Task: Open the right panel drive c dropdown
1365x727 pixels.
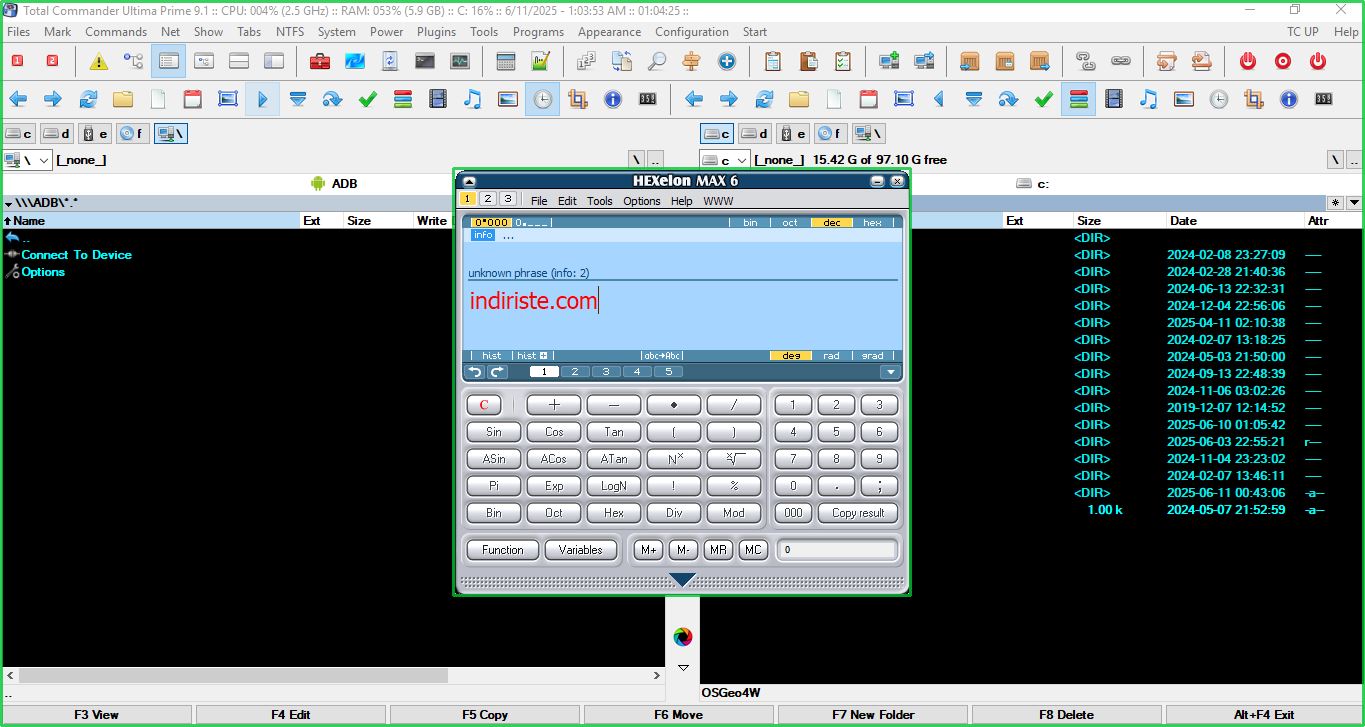Action: point(741,160)
